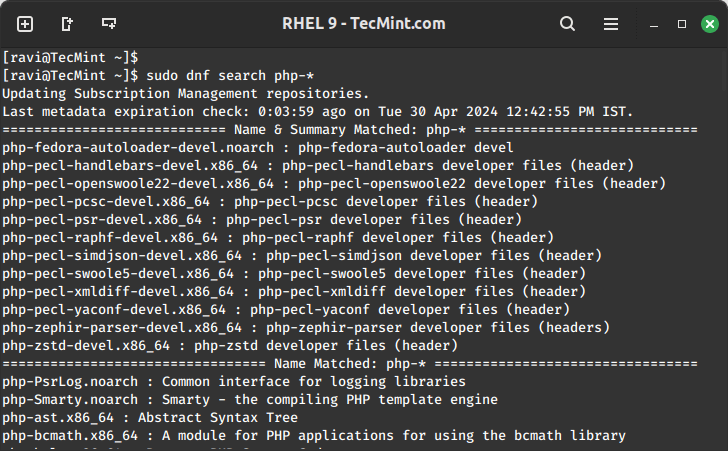This screenshot has height=451, width=728.
Task: Click the Last metadata expiration check line
Action: coord(317,111)
